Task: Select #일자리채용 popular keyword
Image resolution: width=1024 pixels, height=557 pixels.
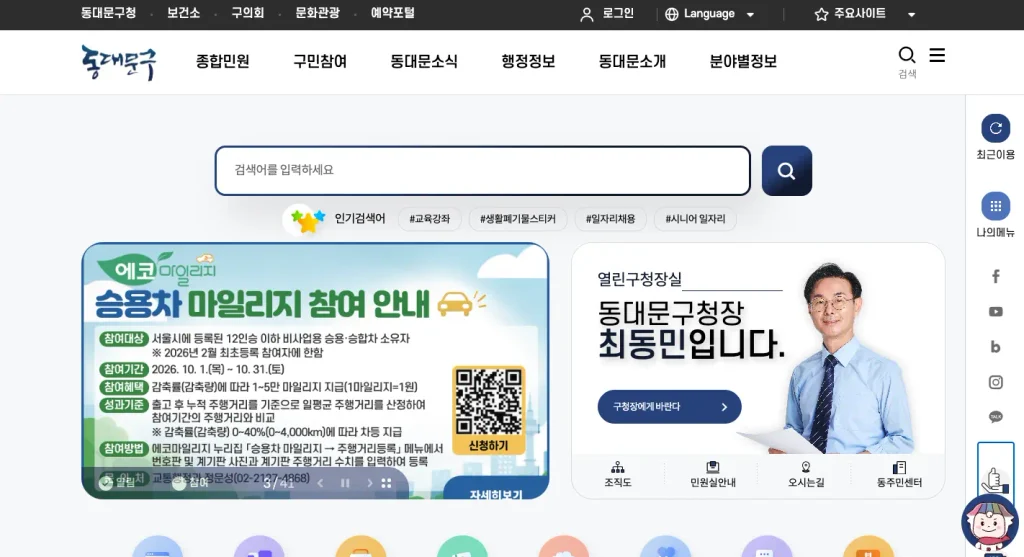Action: (611, 219)
